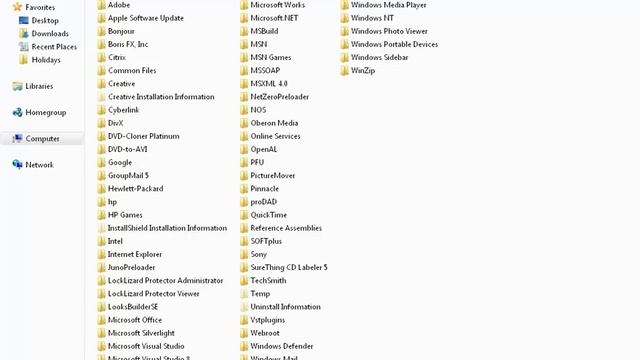
Task: Select the Windows Media Player folder name
Action: click(x=389, y=5)
